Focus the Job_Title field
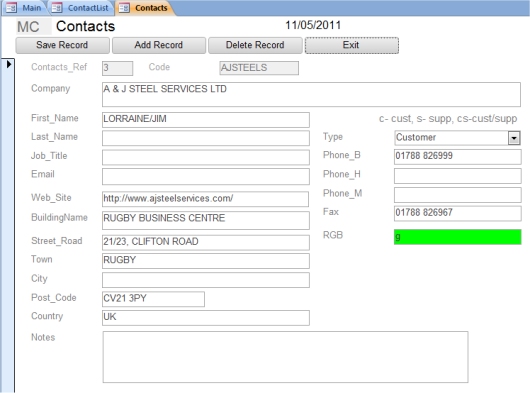530x393 pixels. click(x=206, y=157)
